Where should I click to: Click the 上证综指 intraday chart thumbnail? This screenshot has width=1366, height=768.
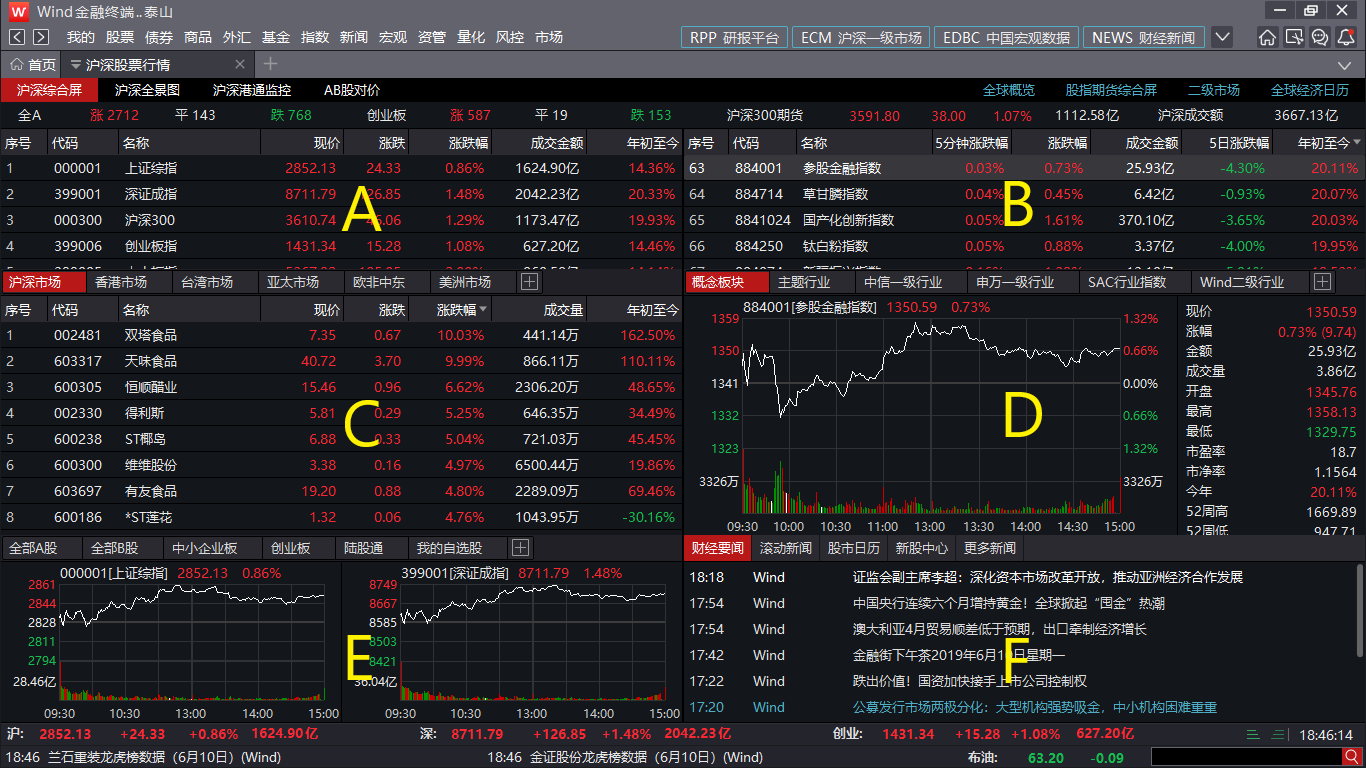coord(170,641)
